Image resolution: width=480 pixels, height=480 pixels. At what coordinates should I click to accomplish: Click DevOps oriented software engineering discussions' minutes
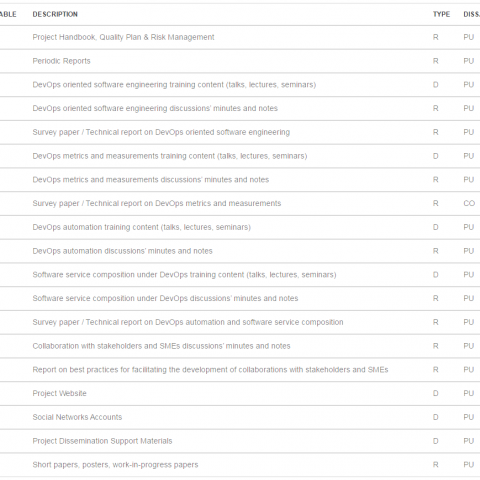point(155,108)
